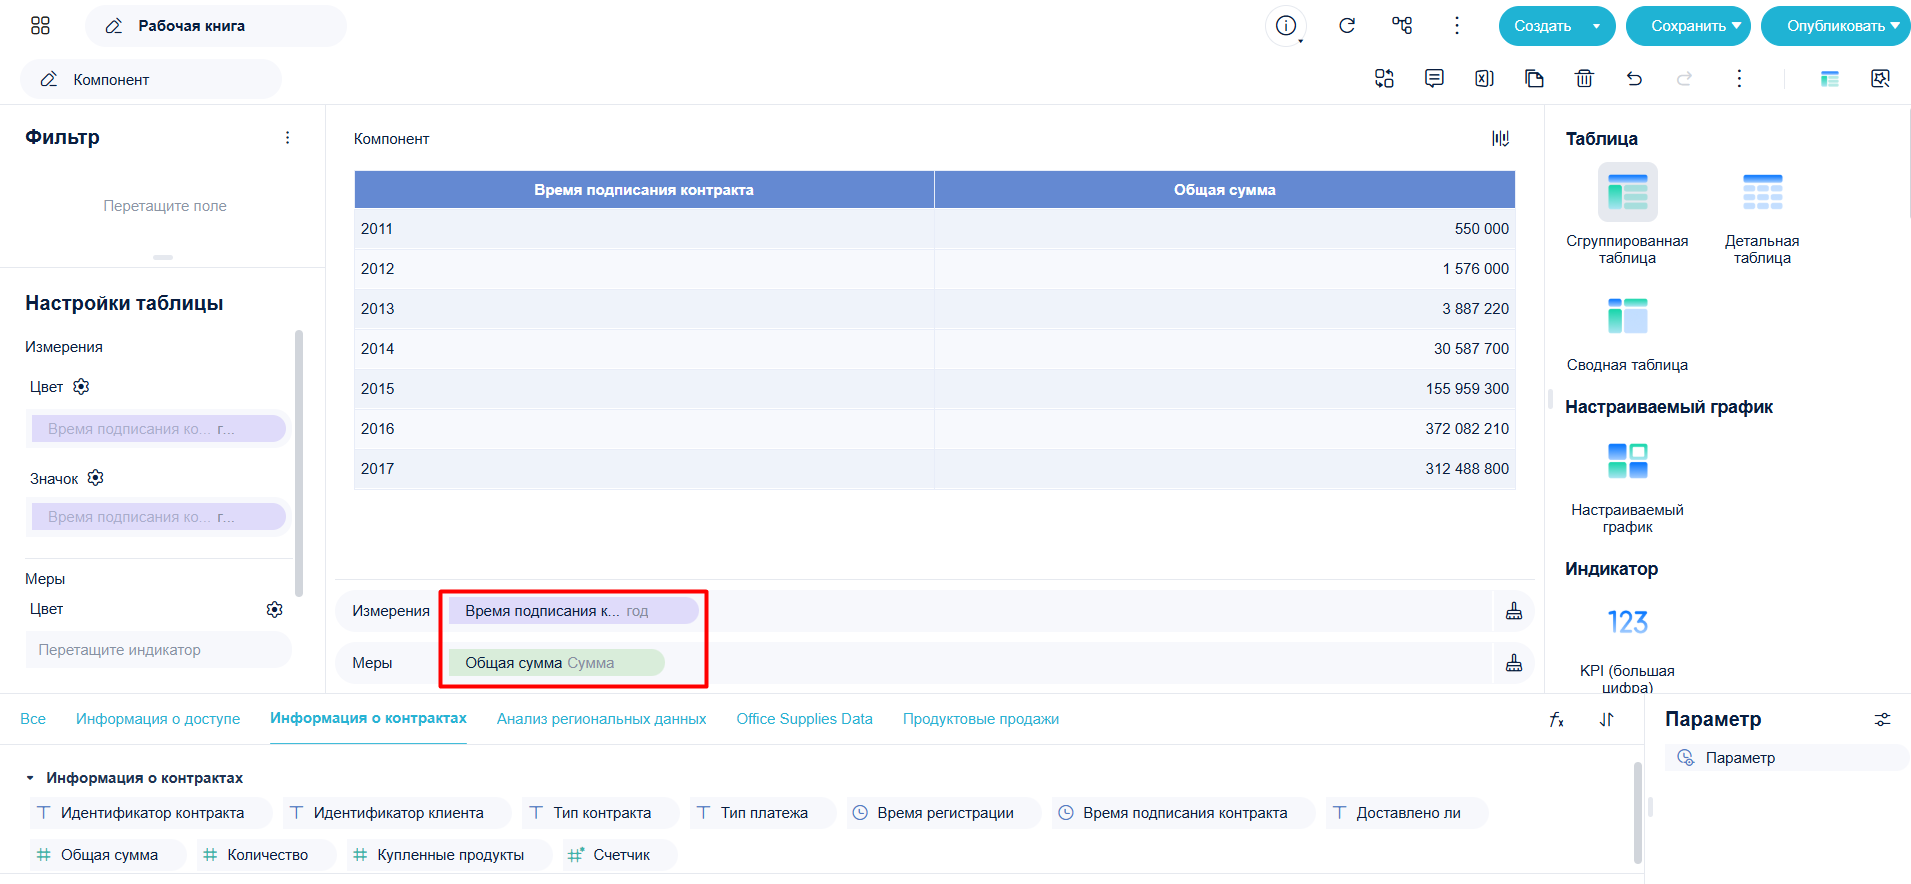Click the Общая сумма measure pill

[x=556, y=663]
